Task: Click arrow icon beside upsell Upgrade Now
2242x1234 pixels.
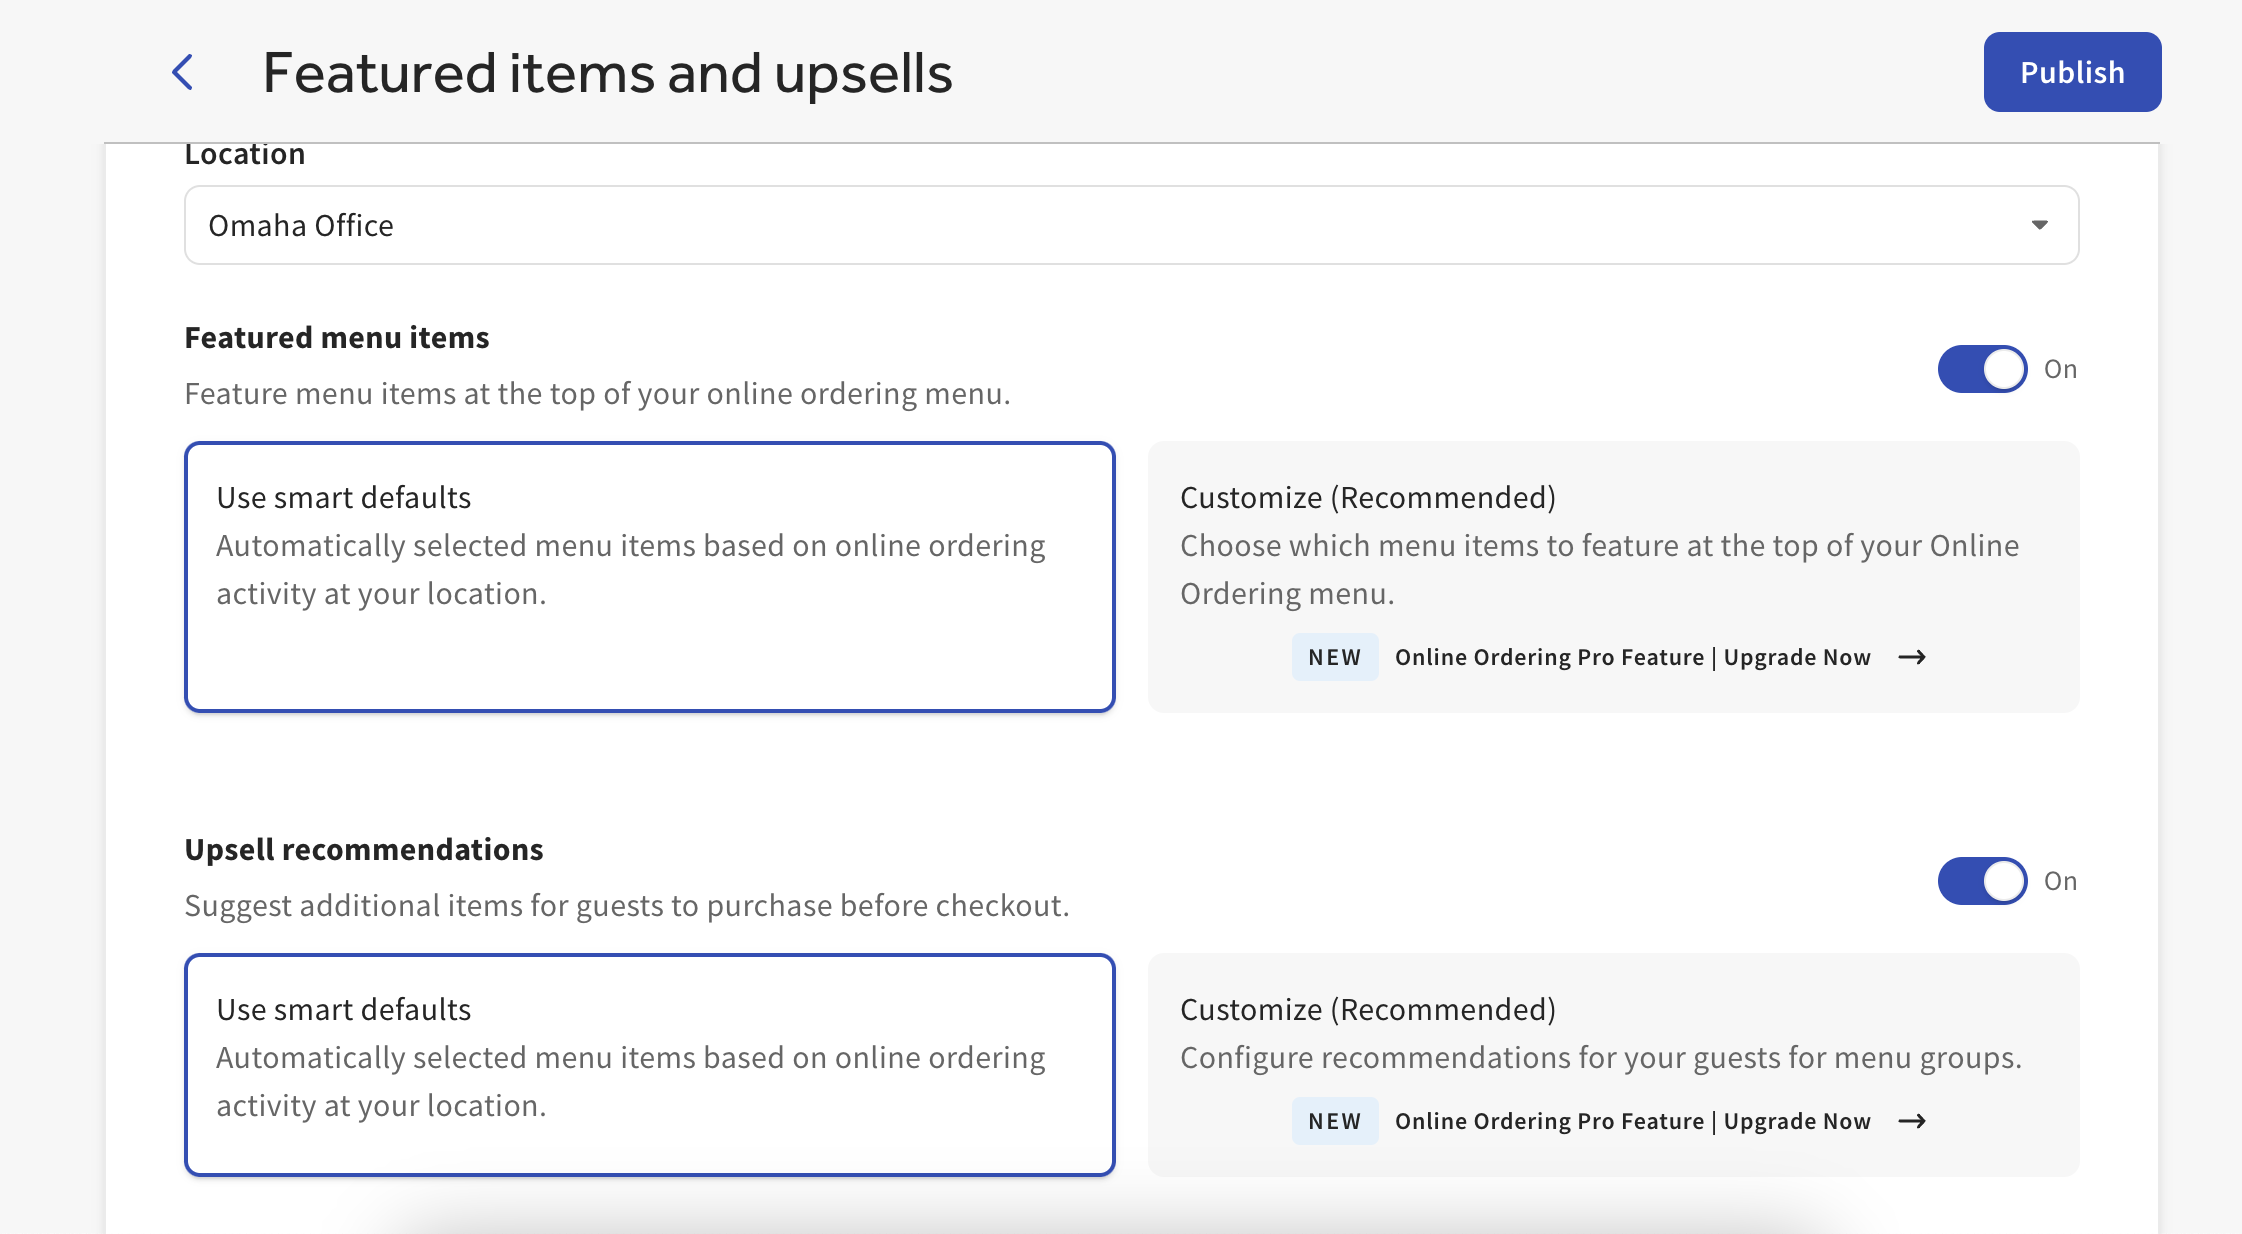Action: tap(1912, 1121)
